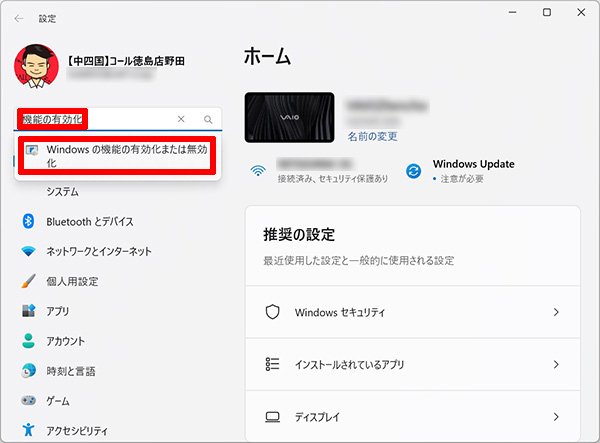Open the user profile avatar picture

coord(36,66)
